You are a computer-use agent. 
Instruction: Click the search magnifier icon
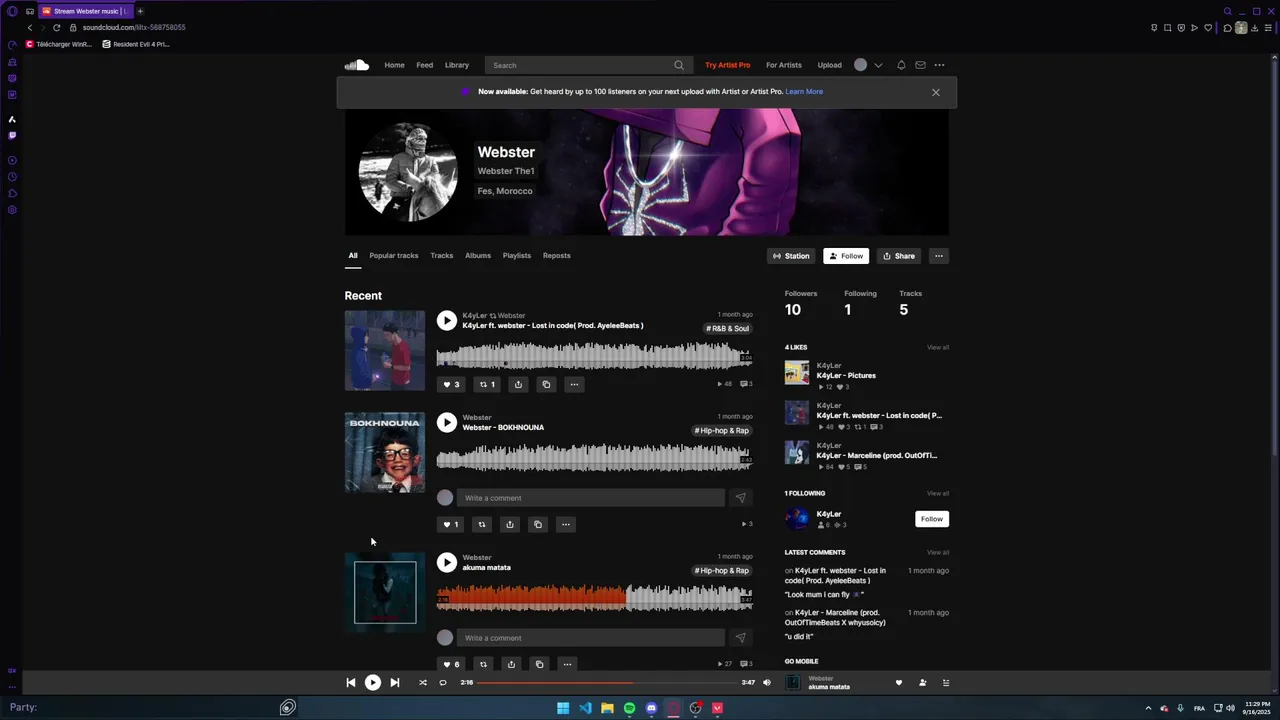[679, 65]
